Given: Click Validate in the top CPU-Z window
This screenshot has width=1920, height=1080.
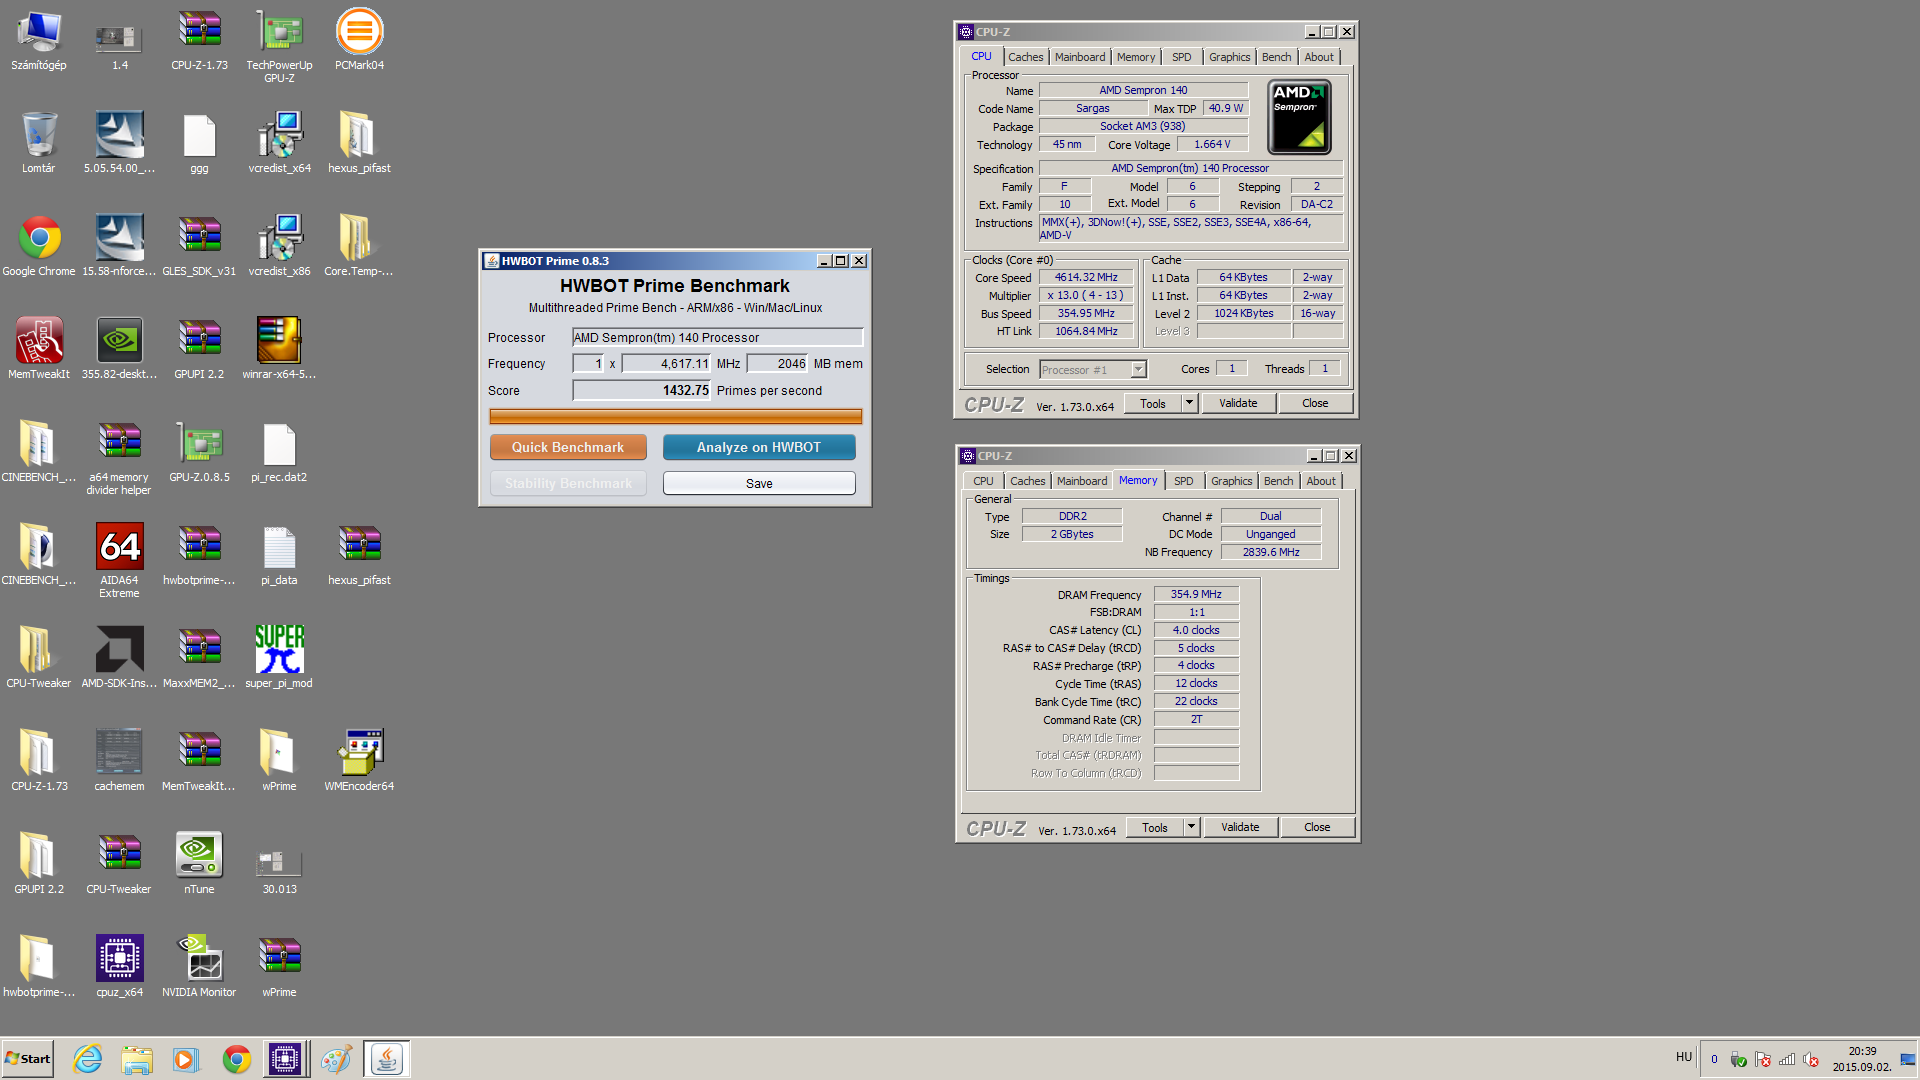Looking at the screenshot, I should point(1238,403).
